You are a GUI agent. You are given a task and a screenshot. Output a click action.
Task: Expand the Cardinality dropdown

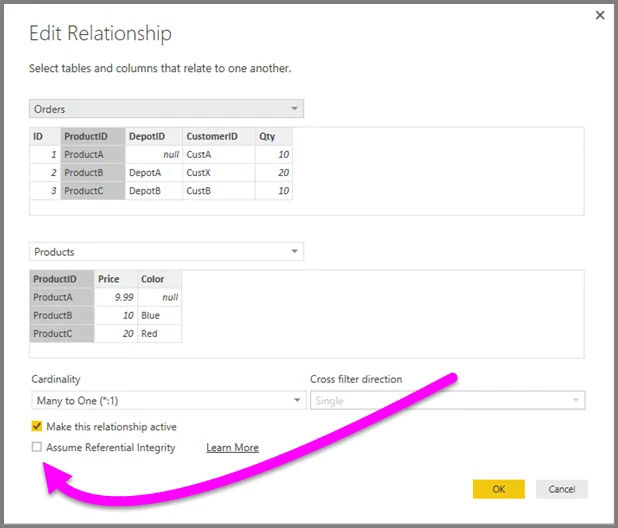click(x=169, y=401)
